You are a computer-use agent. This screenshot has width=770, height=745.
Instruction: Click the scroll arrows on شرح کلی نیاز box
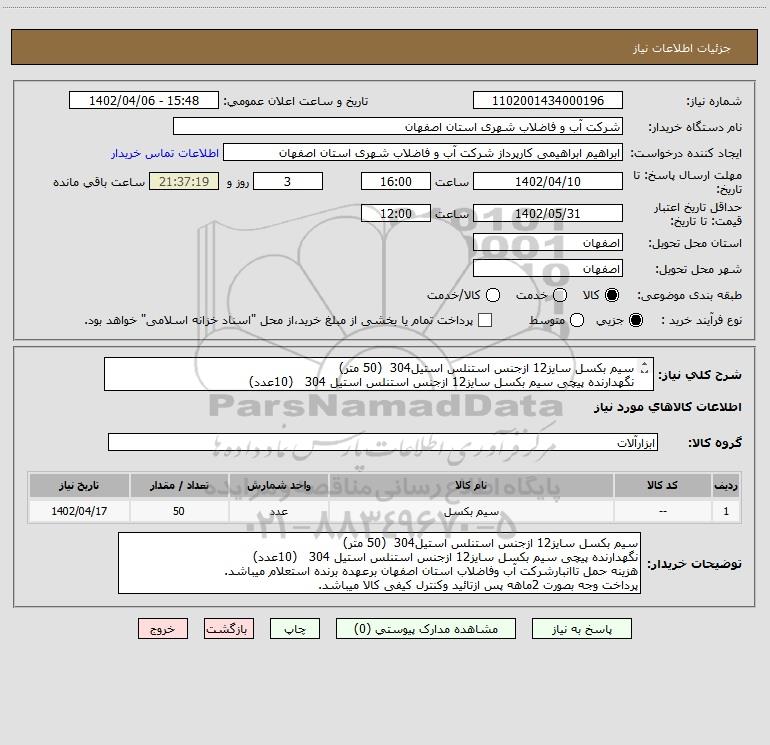point(645,367)
